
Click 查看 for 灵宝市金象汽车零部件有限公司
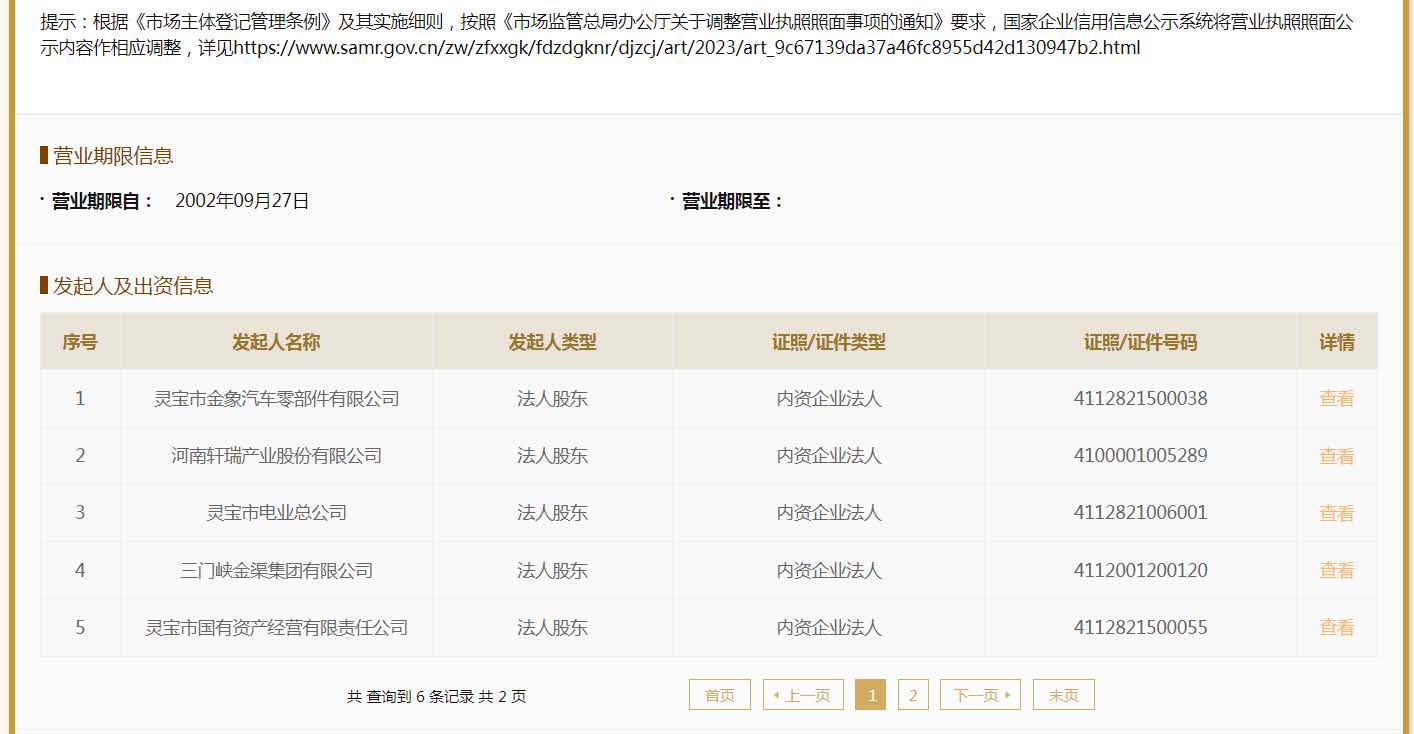point(1336,399)
